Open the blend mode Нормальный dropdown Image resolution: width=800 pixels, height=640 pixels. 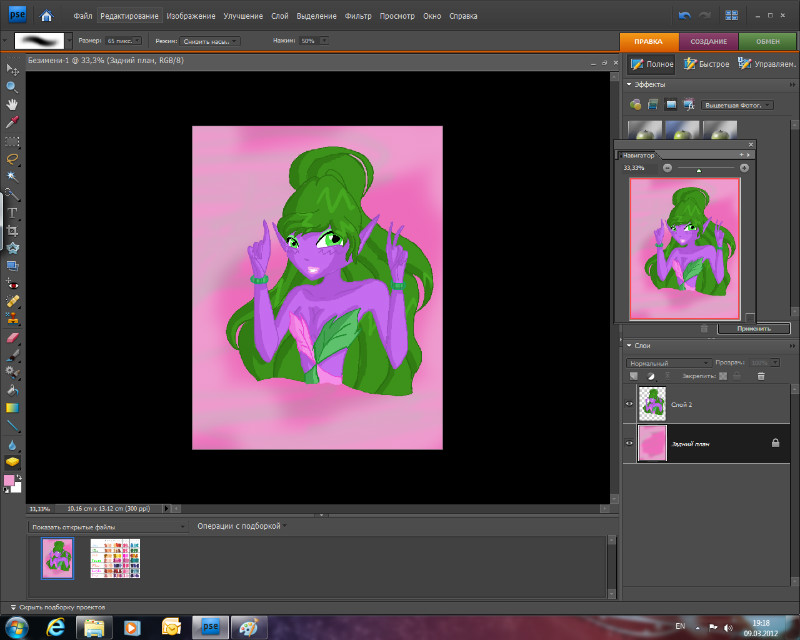(668, 363)
